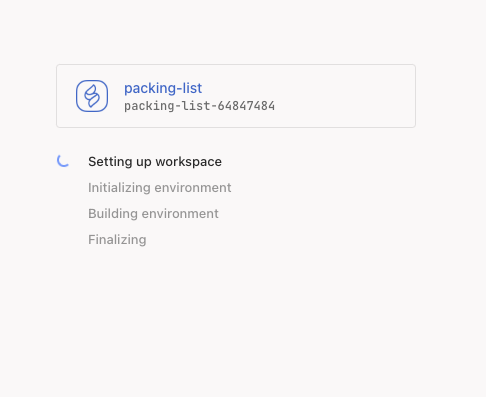Click the Setting up workspace step
Screen dimensions: 486x397
(x=155, y=162)
